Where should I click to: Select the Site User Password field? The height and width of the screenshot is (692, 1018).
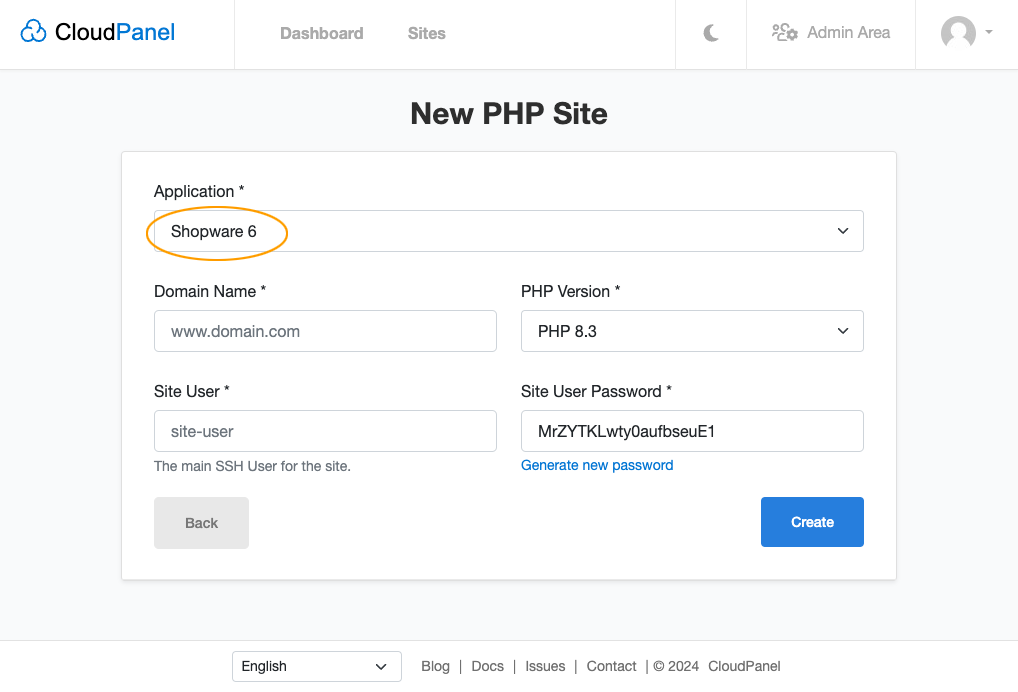(x=692, y=431)
